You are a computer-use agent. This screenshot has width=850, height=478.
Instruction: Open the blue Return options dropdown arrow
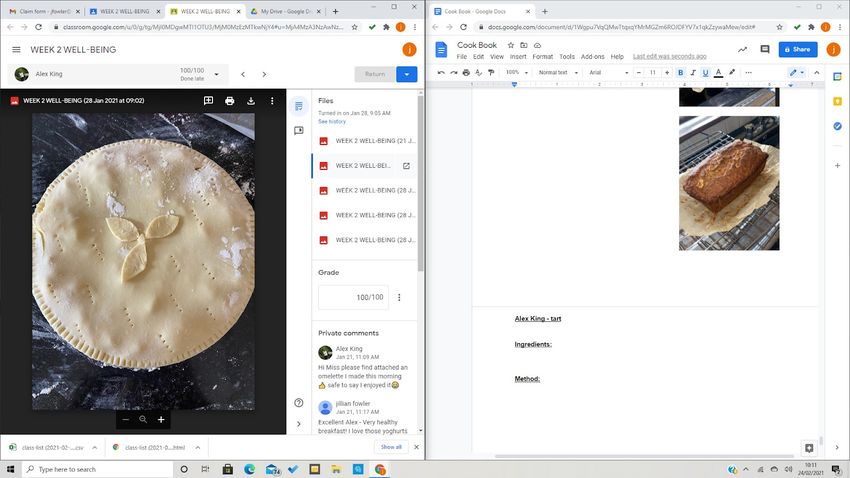click(x=407, y=74)
